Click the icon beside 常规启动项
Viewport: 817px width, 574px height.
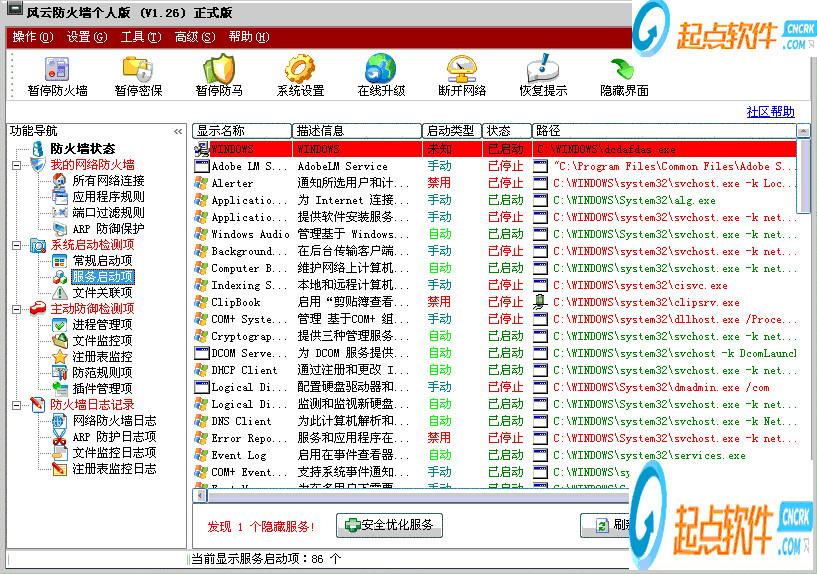(59, 261)
